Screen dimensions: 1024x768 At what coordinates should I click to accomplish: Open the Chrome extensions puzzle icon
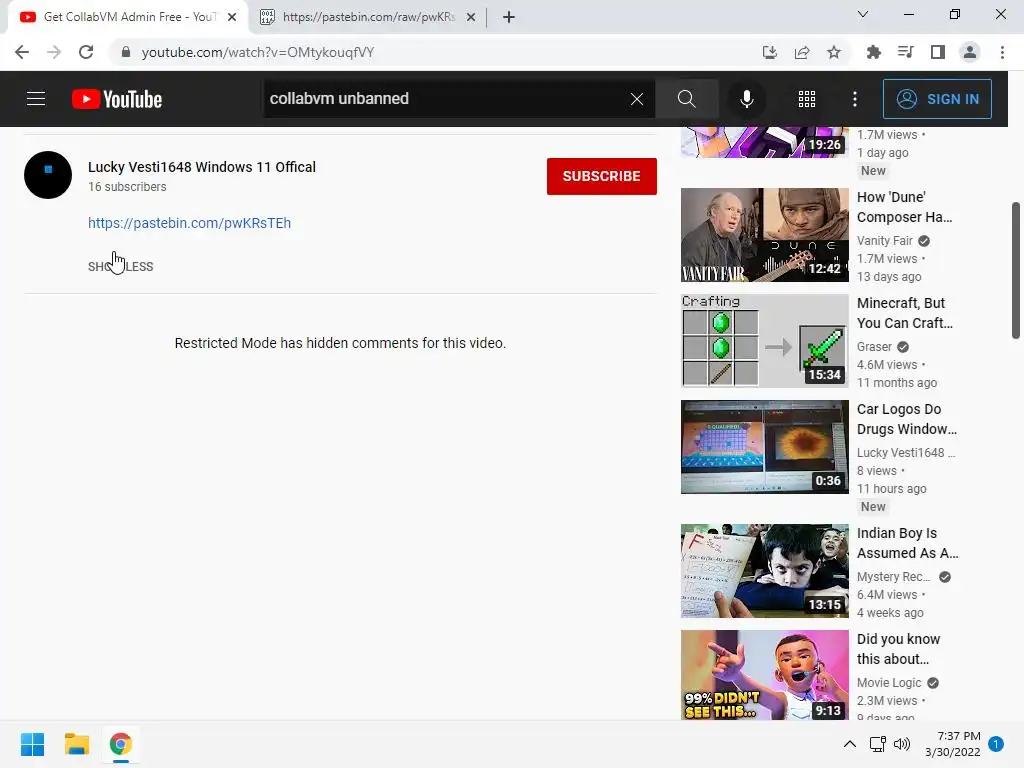point(873,52)
